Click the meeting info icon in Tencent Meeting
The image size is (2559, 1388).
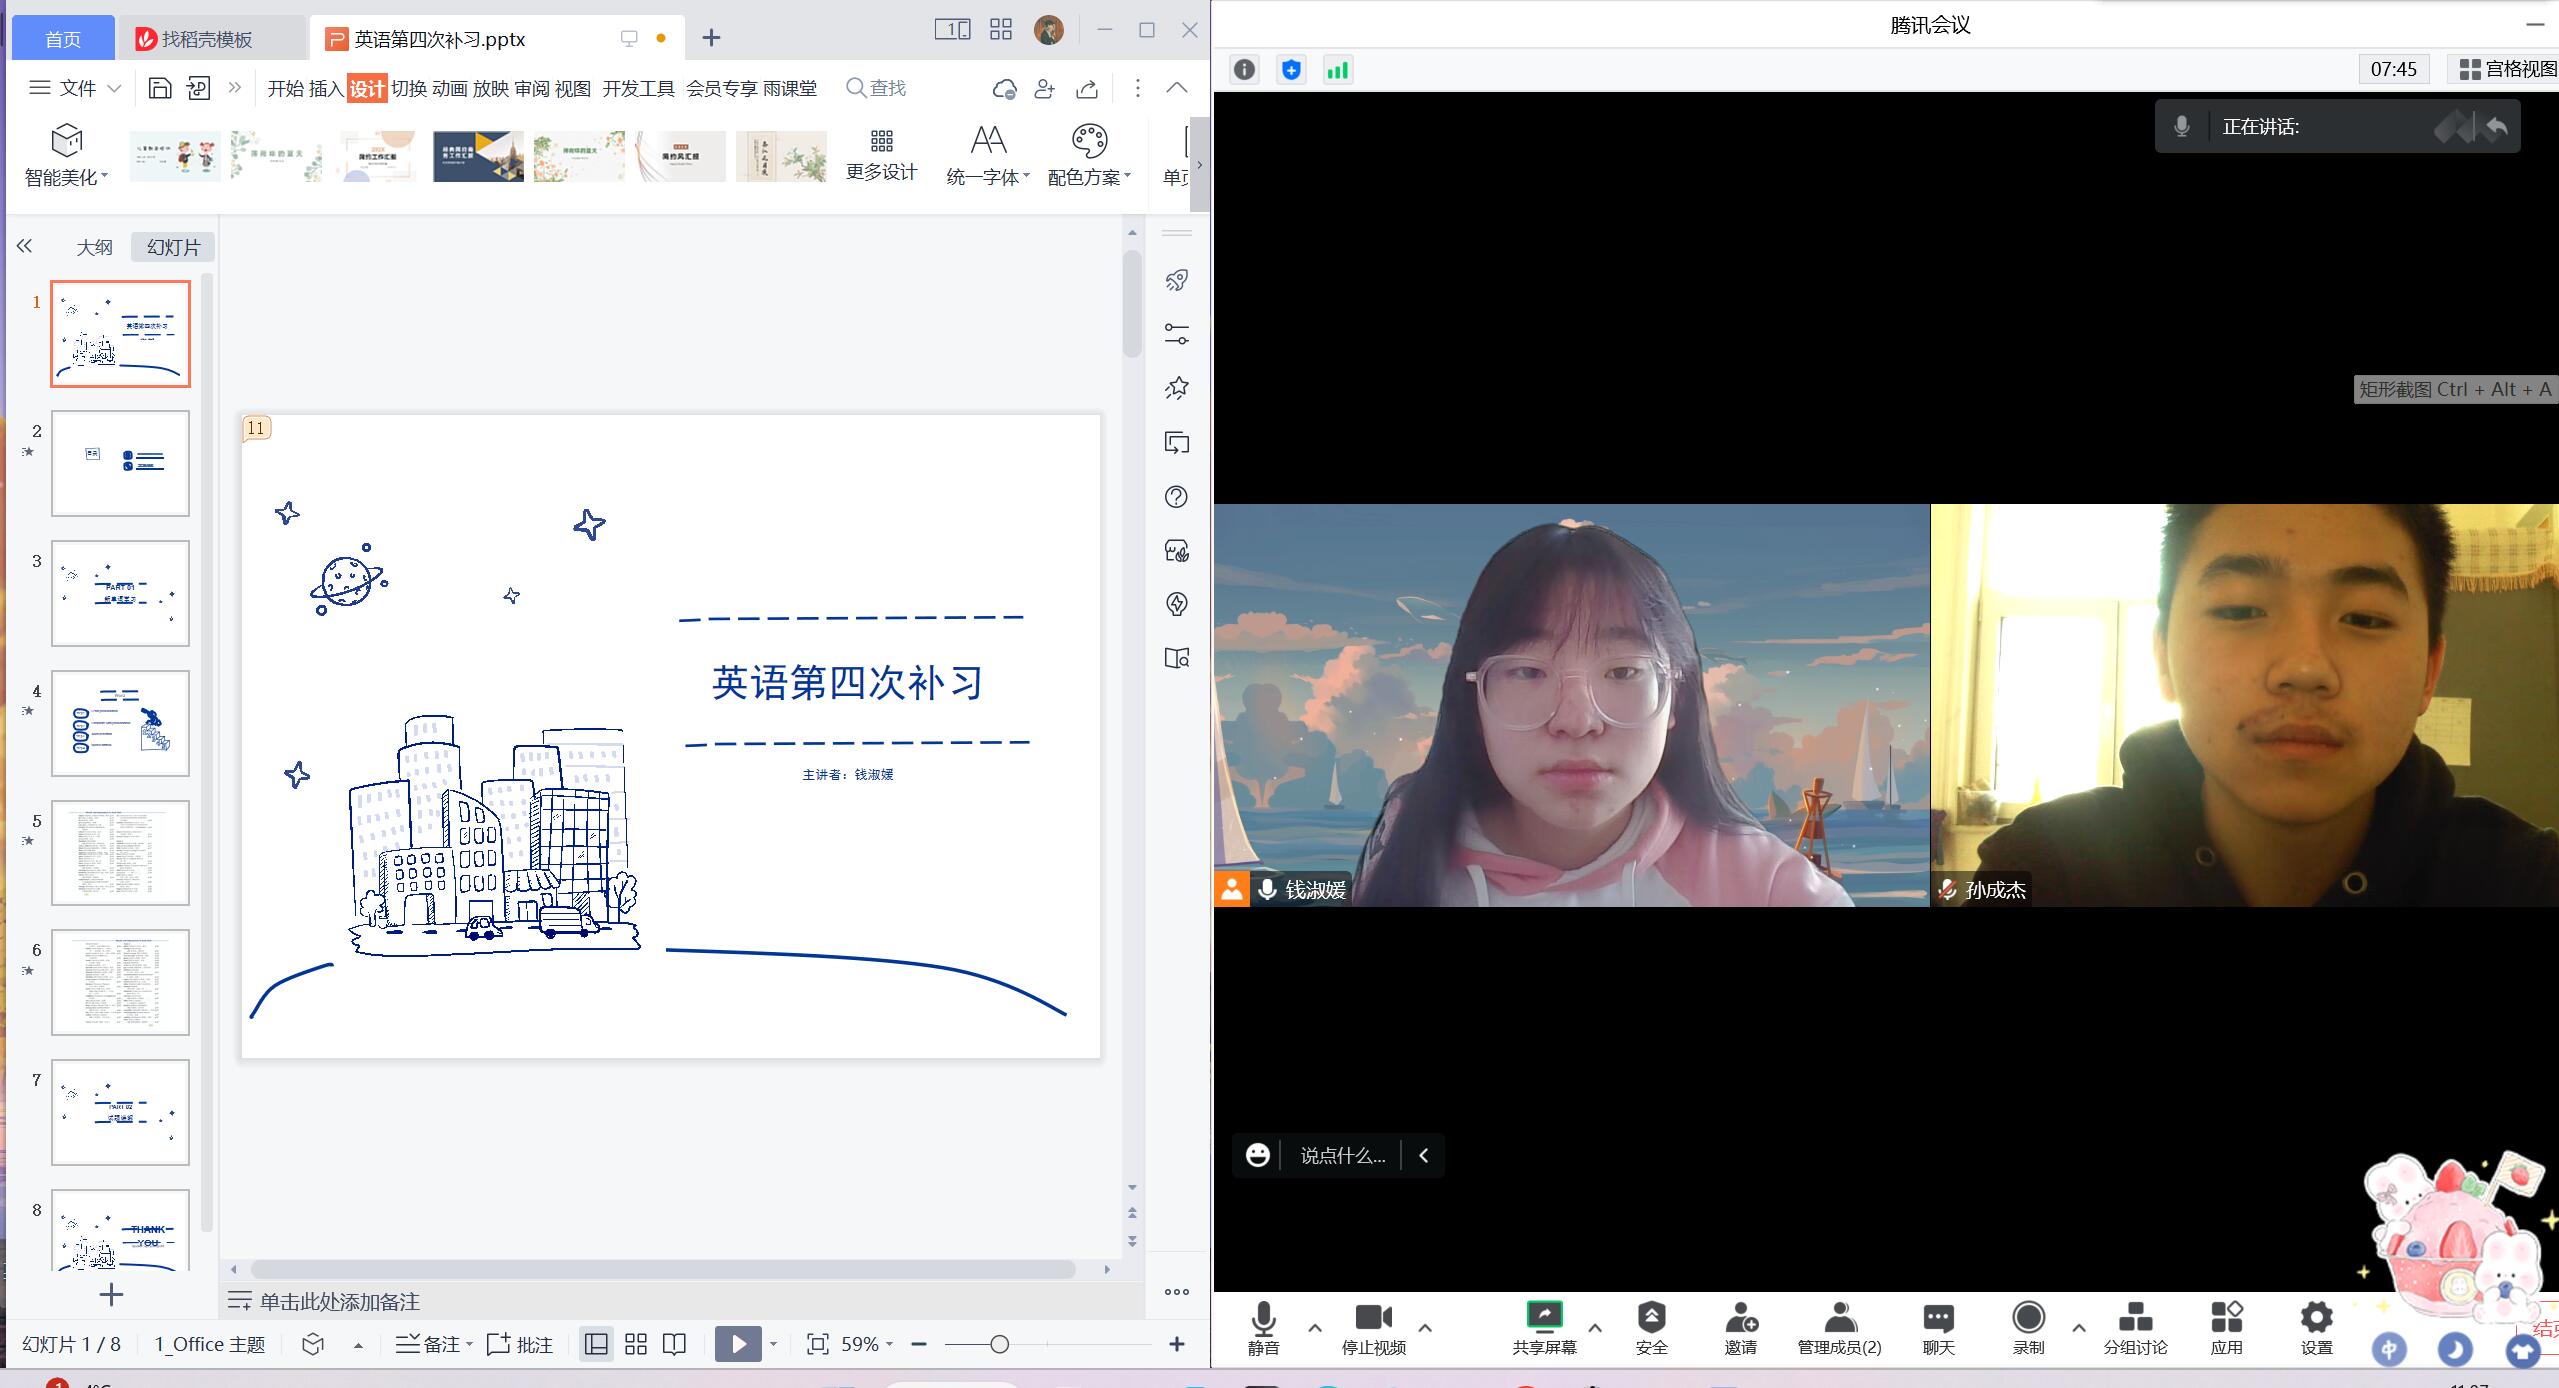[1244, 69]
